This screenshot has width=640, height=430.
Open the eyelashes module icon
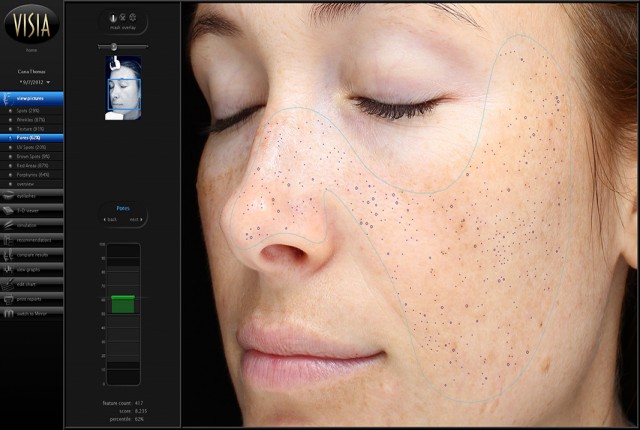pyautogui.click(x=9, y=195)
